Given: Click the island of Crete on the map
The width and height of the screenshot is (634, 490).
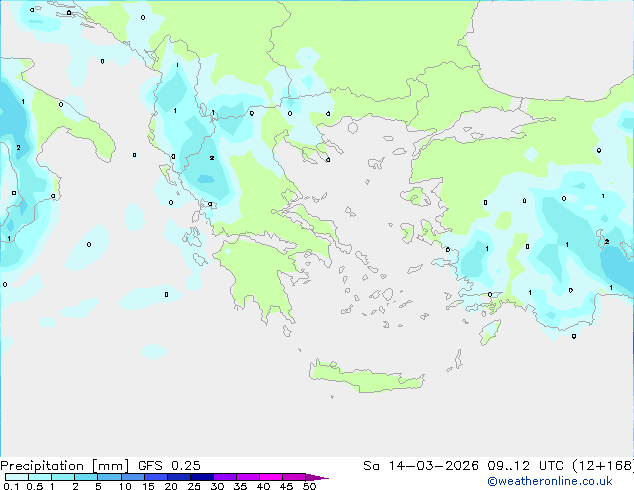Looking at the screenshot, I should tap(366, 378).
